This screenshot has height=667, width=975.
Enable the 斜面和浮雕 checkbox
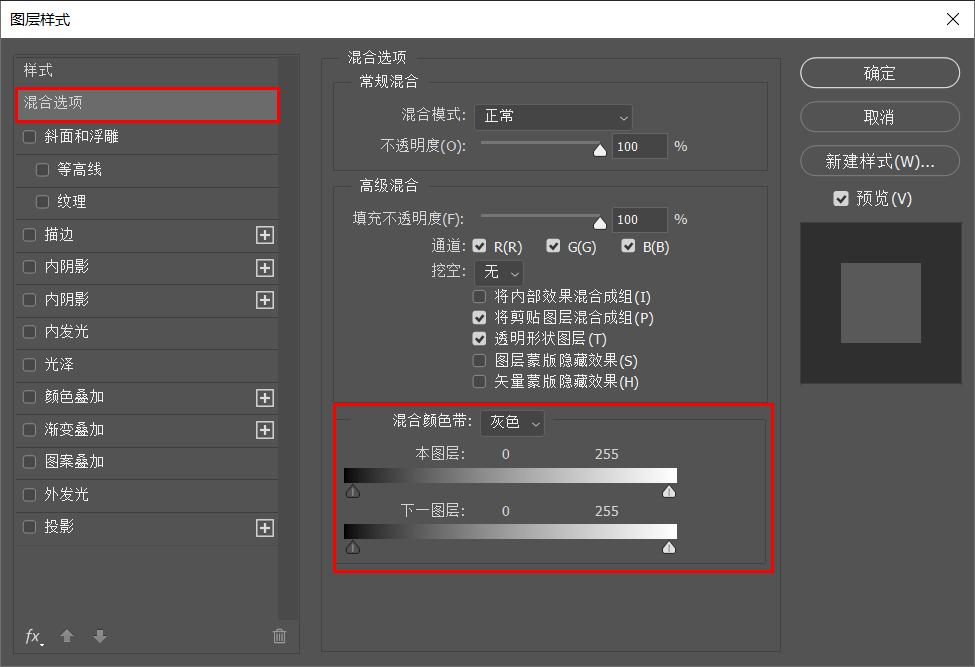(29, 138)
